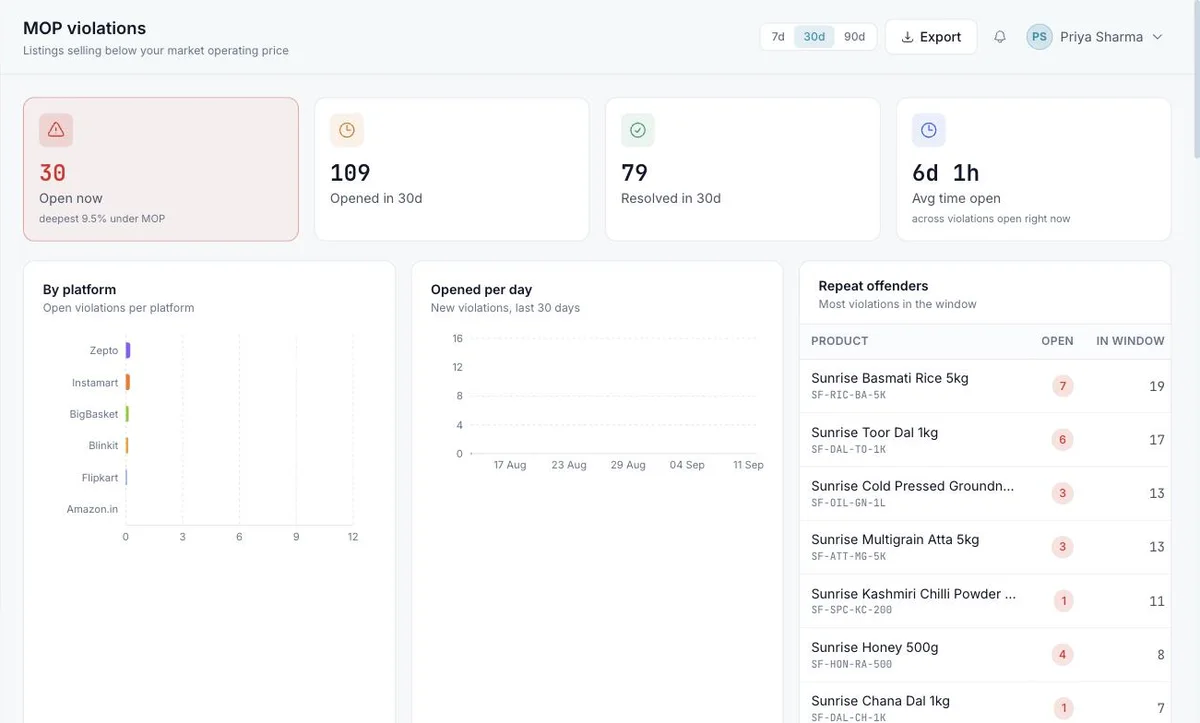This screenshot has width=1200, height=723.
Task: Click the Instamart bar in platform chart
Action: point(128,383)
